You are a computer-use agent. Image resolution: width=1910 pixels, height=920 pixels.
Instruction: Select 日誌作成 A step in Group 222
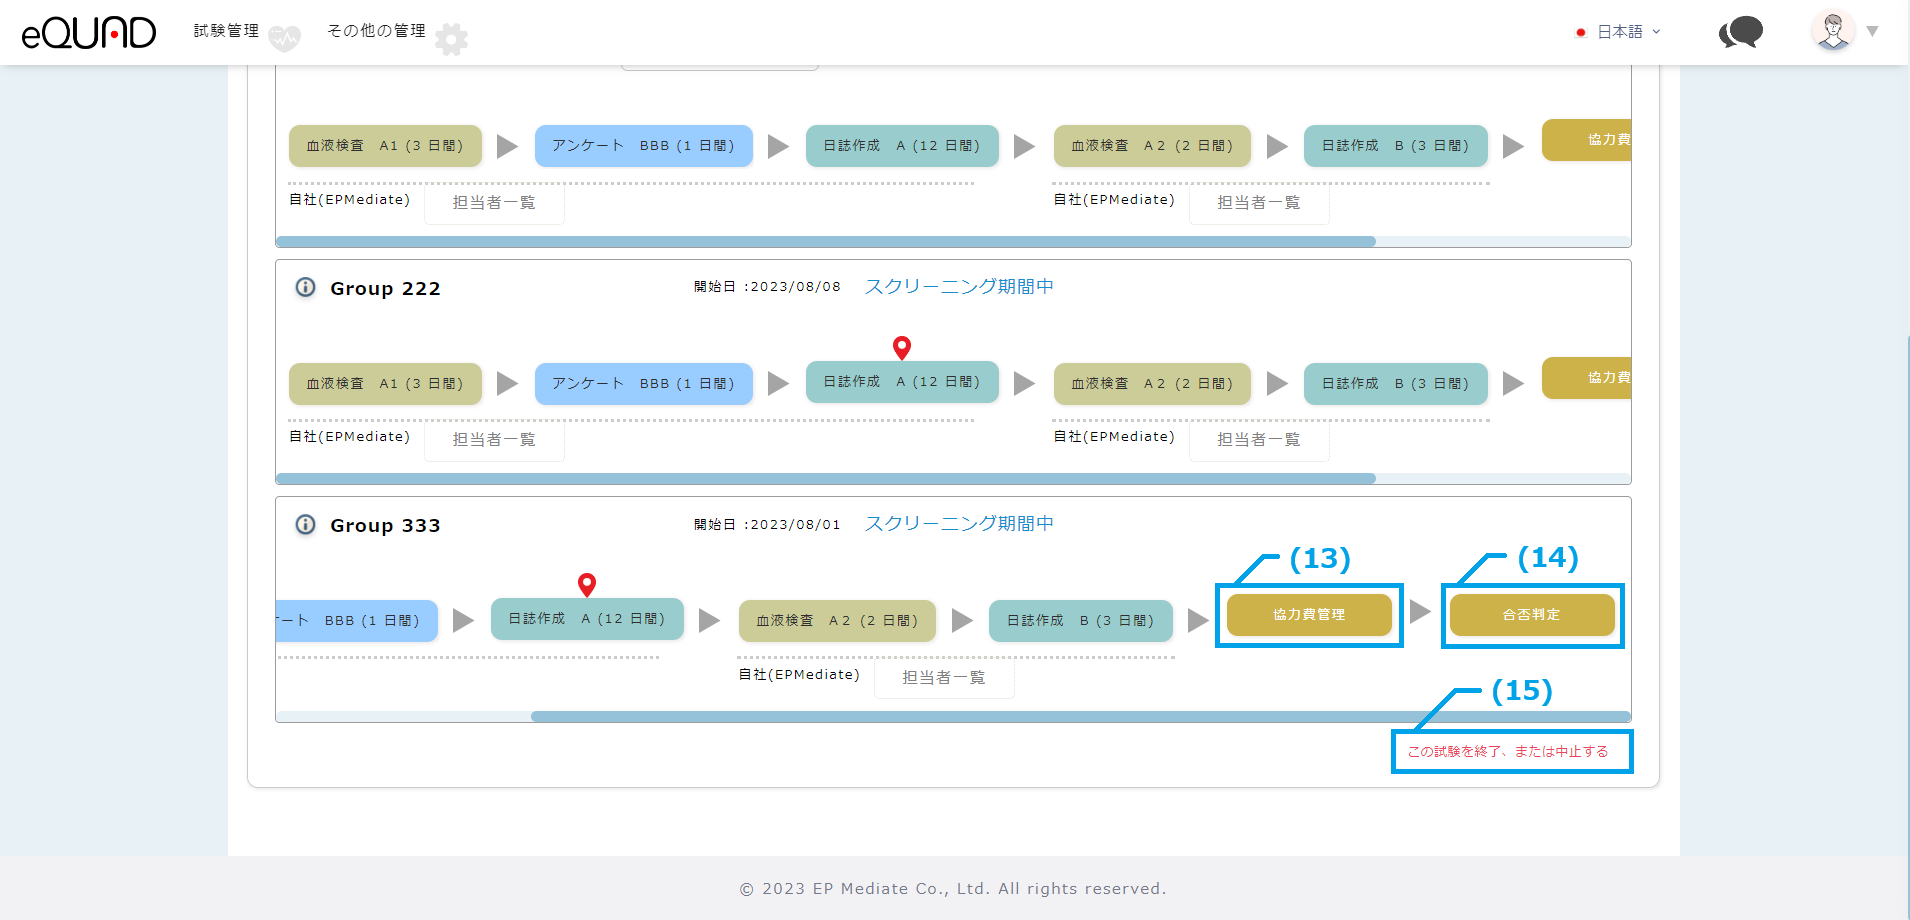[902, 382]
